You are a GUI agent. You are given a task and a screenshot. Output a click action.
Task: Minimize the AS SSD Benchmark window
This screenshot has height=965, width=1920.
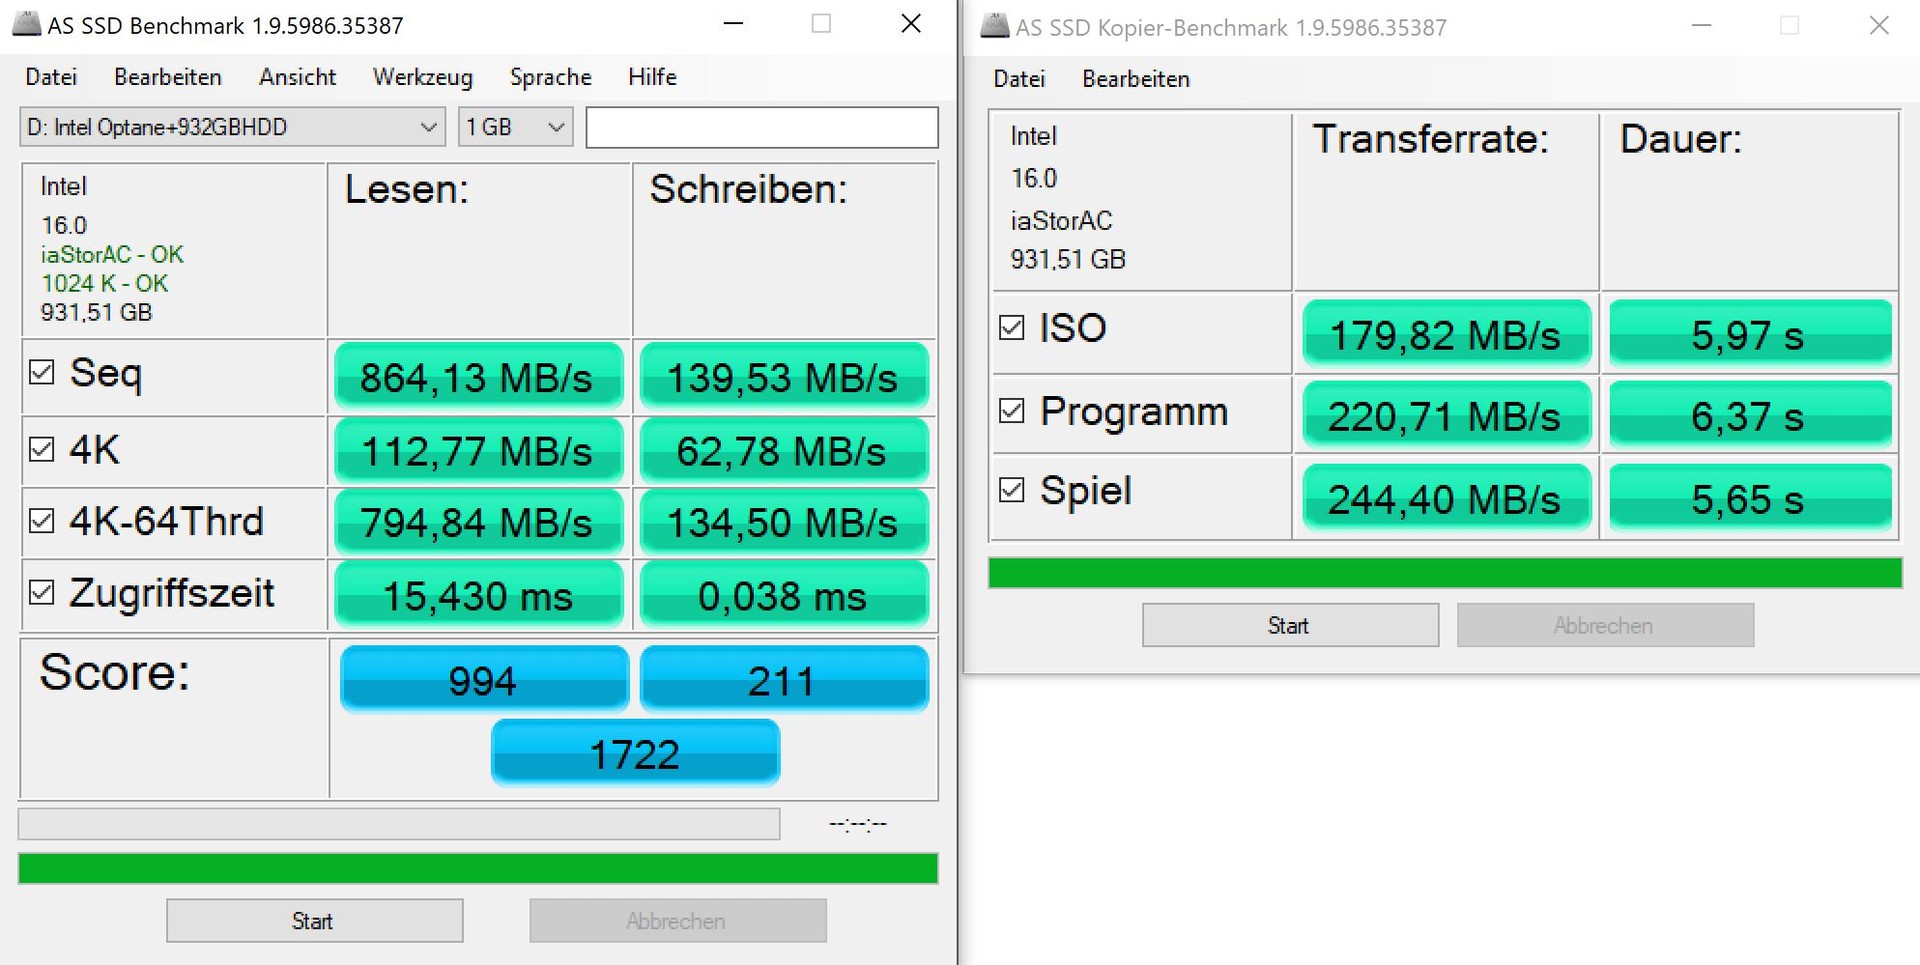pos(733,24)
